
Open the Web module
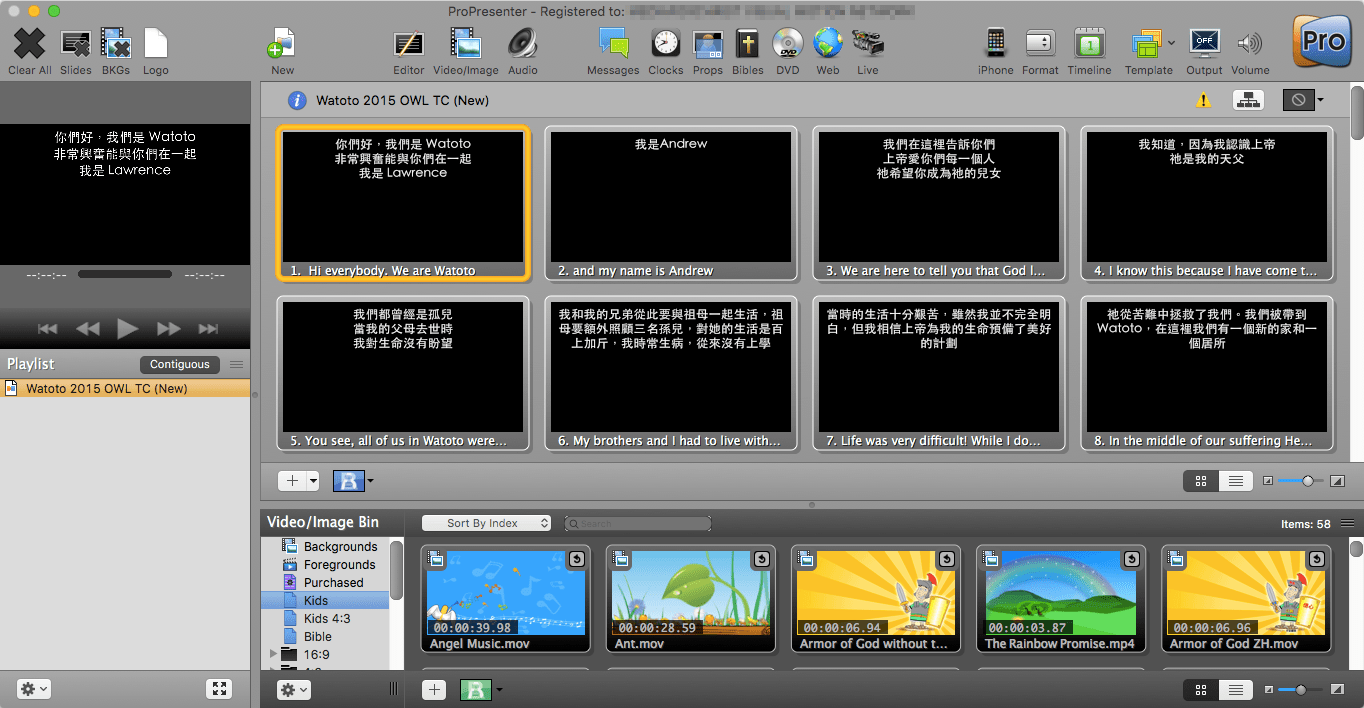[x=828, y=44]
